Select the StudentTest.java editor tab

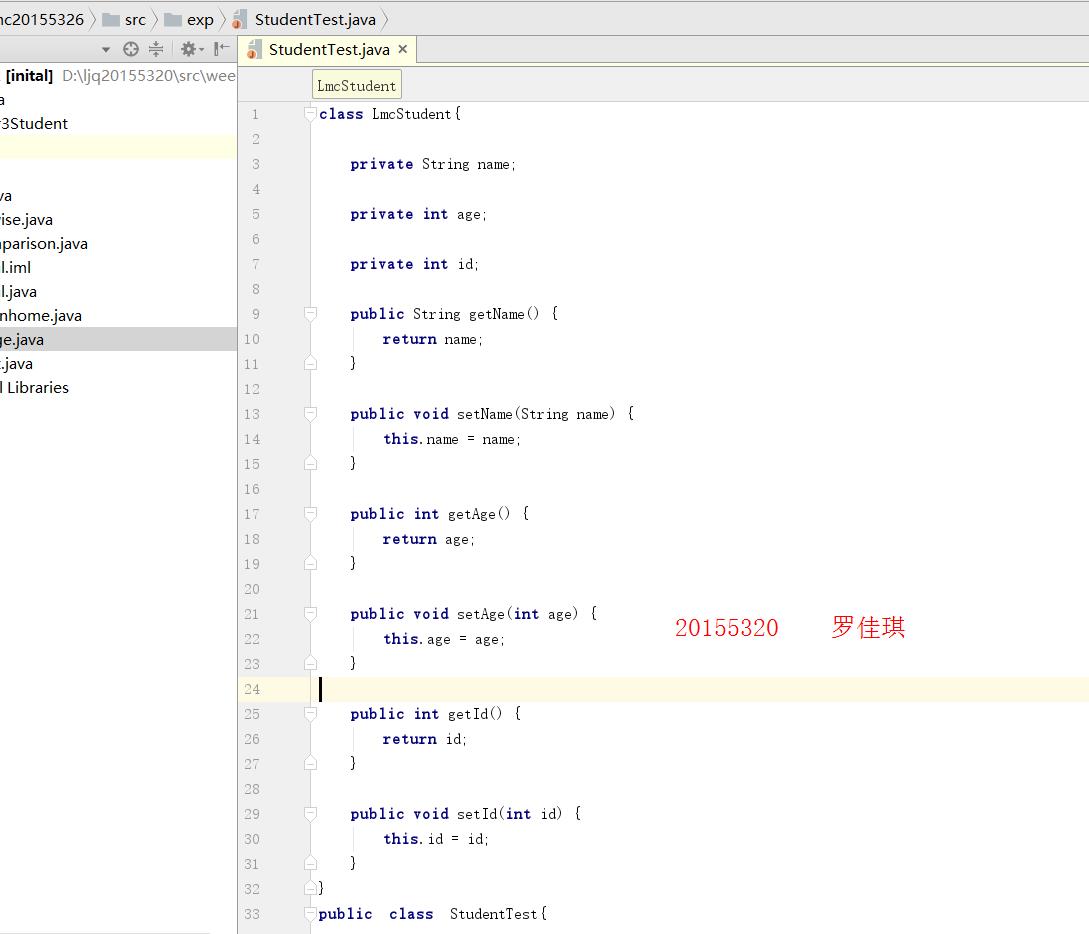tap(329, 50)
